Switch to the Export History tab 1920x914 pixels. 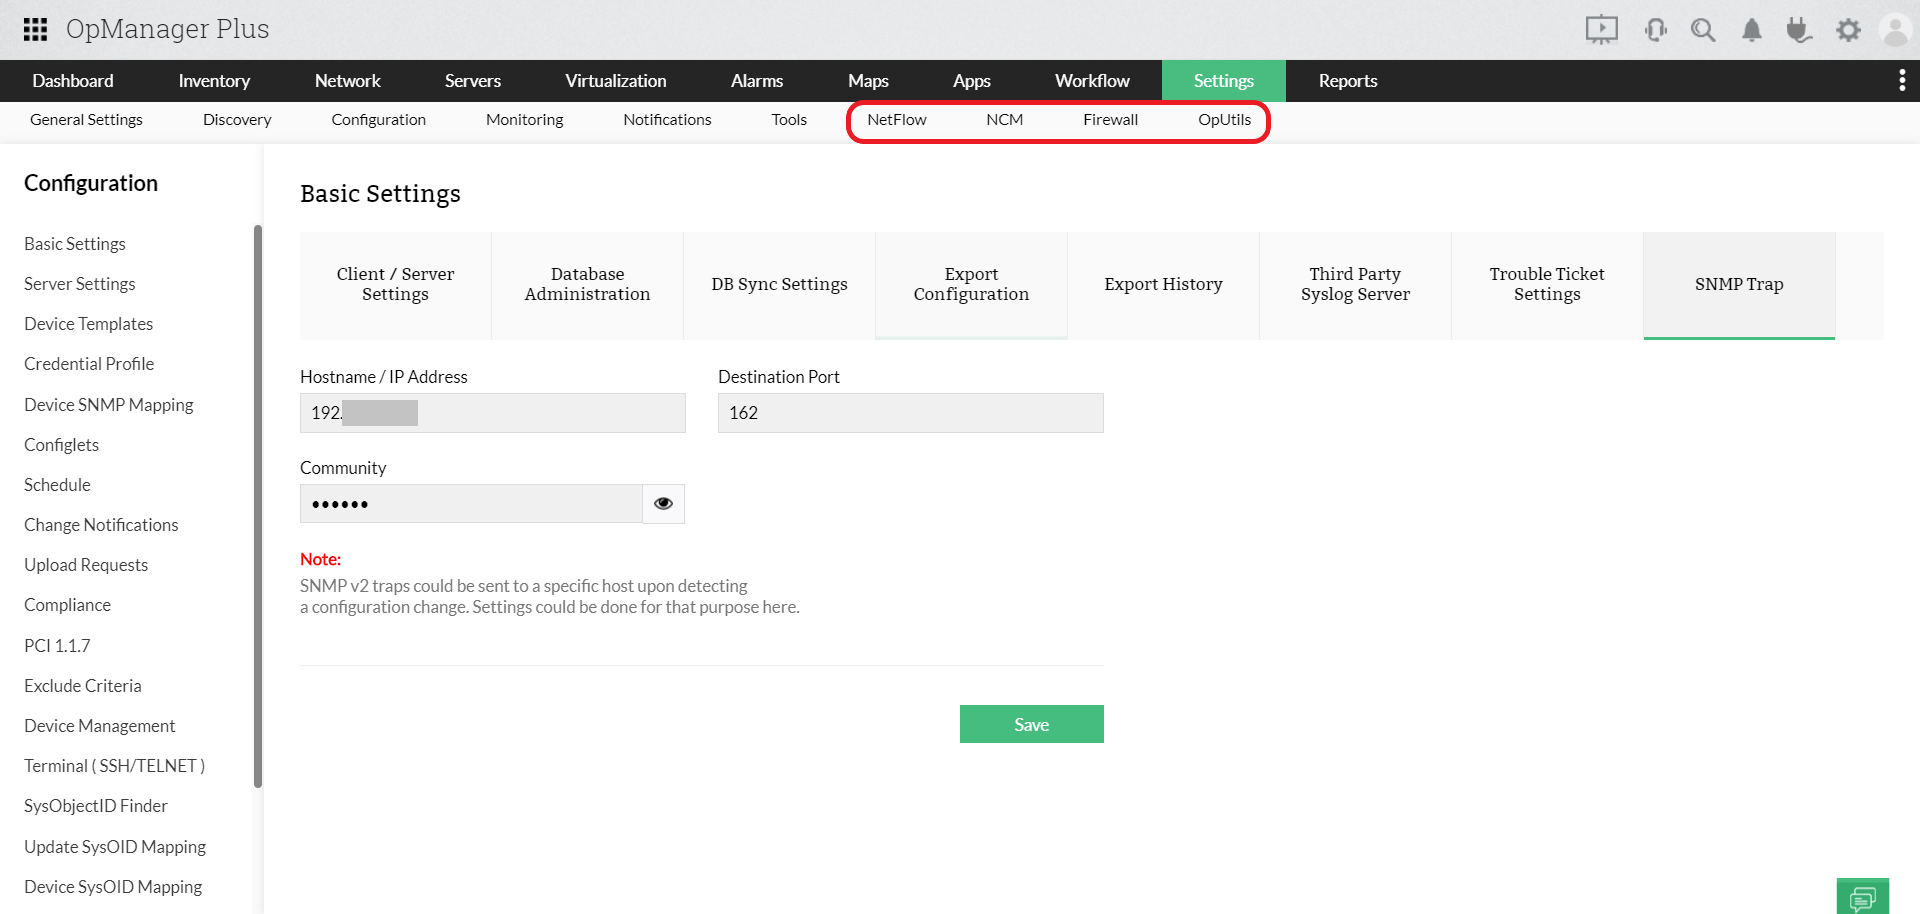click(1163, 284)
